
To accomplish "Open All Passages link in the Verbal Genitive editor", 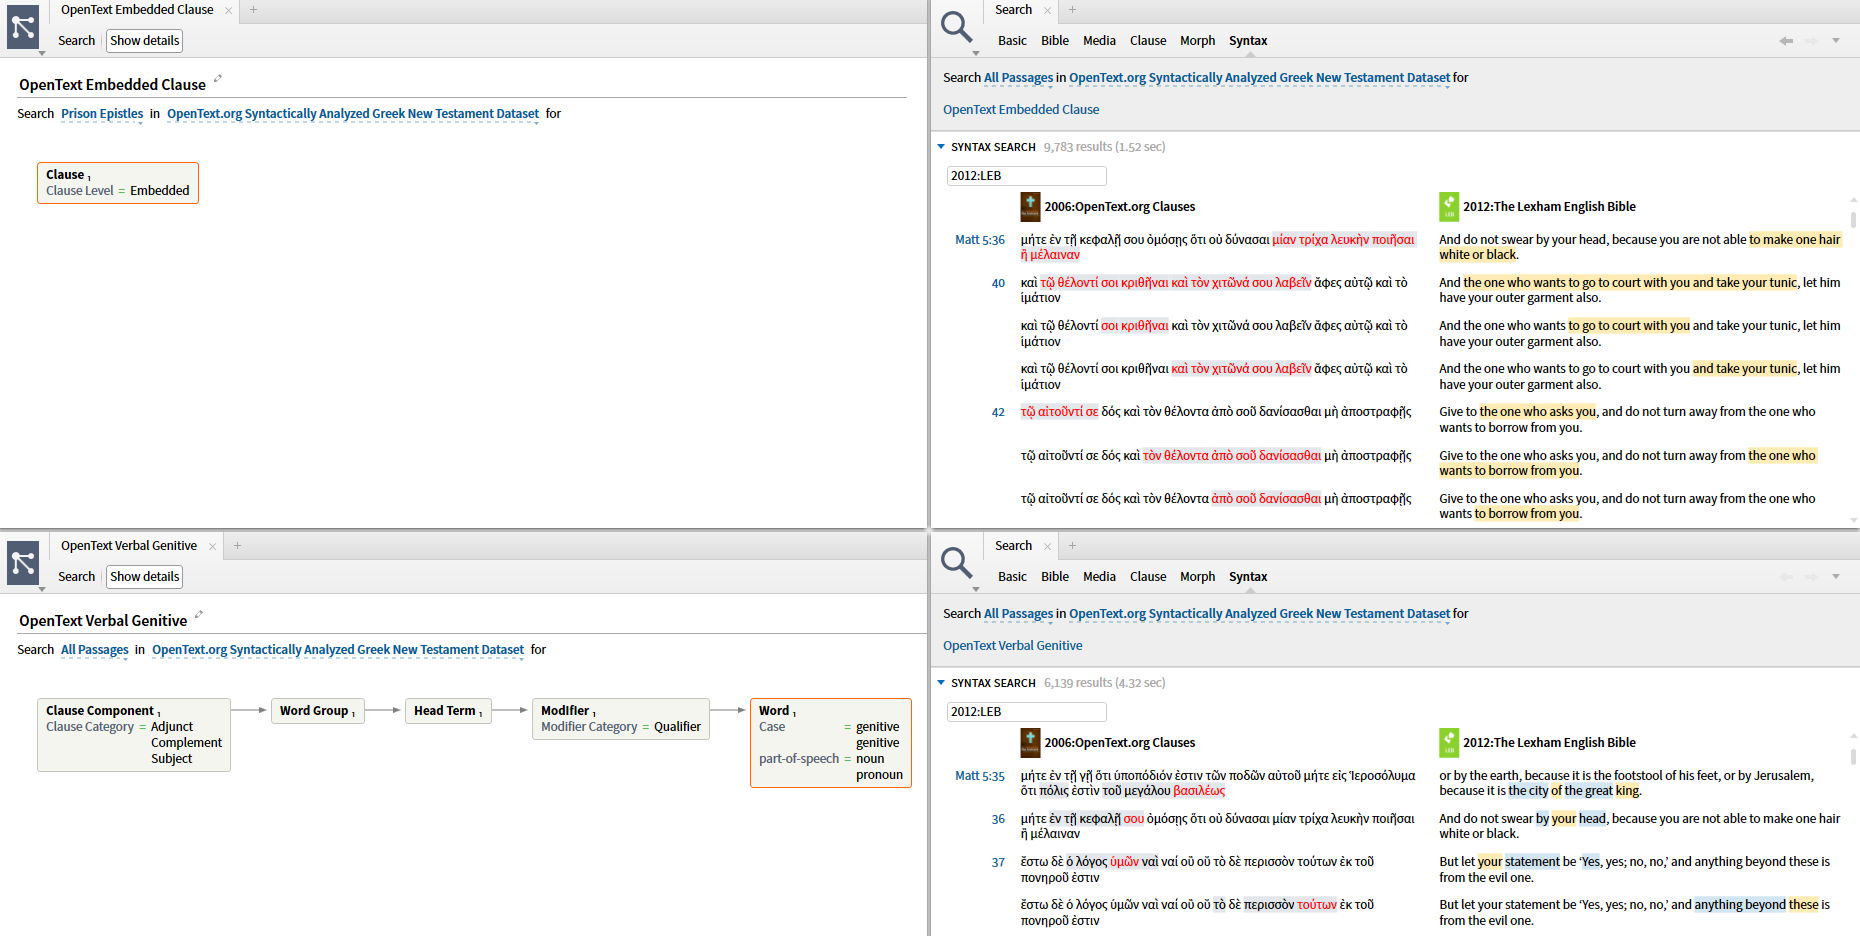I will 95,650.
